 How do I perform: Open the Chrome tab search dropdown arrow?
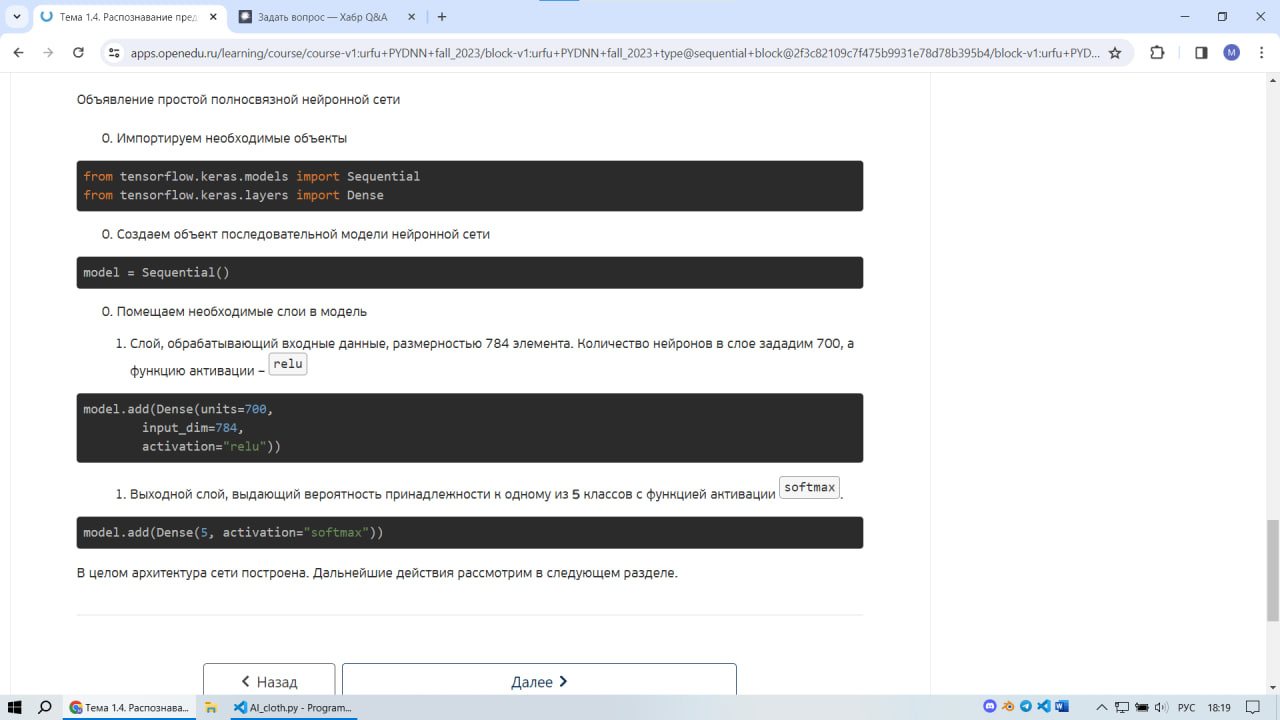17,17
